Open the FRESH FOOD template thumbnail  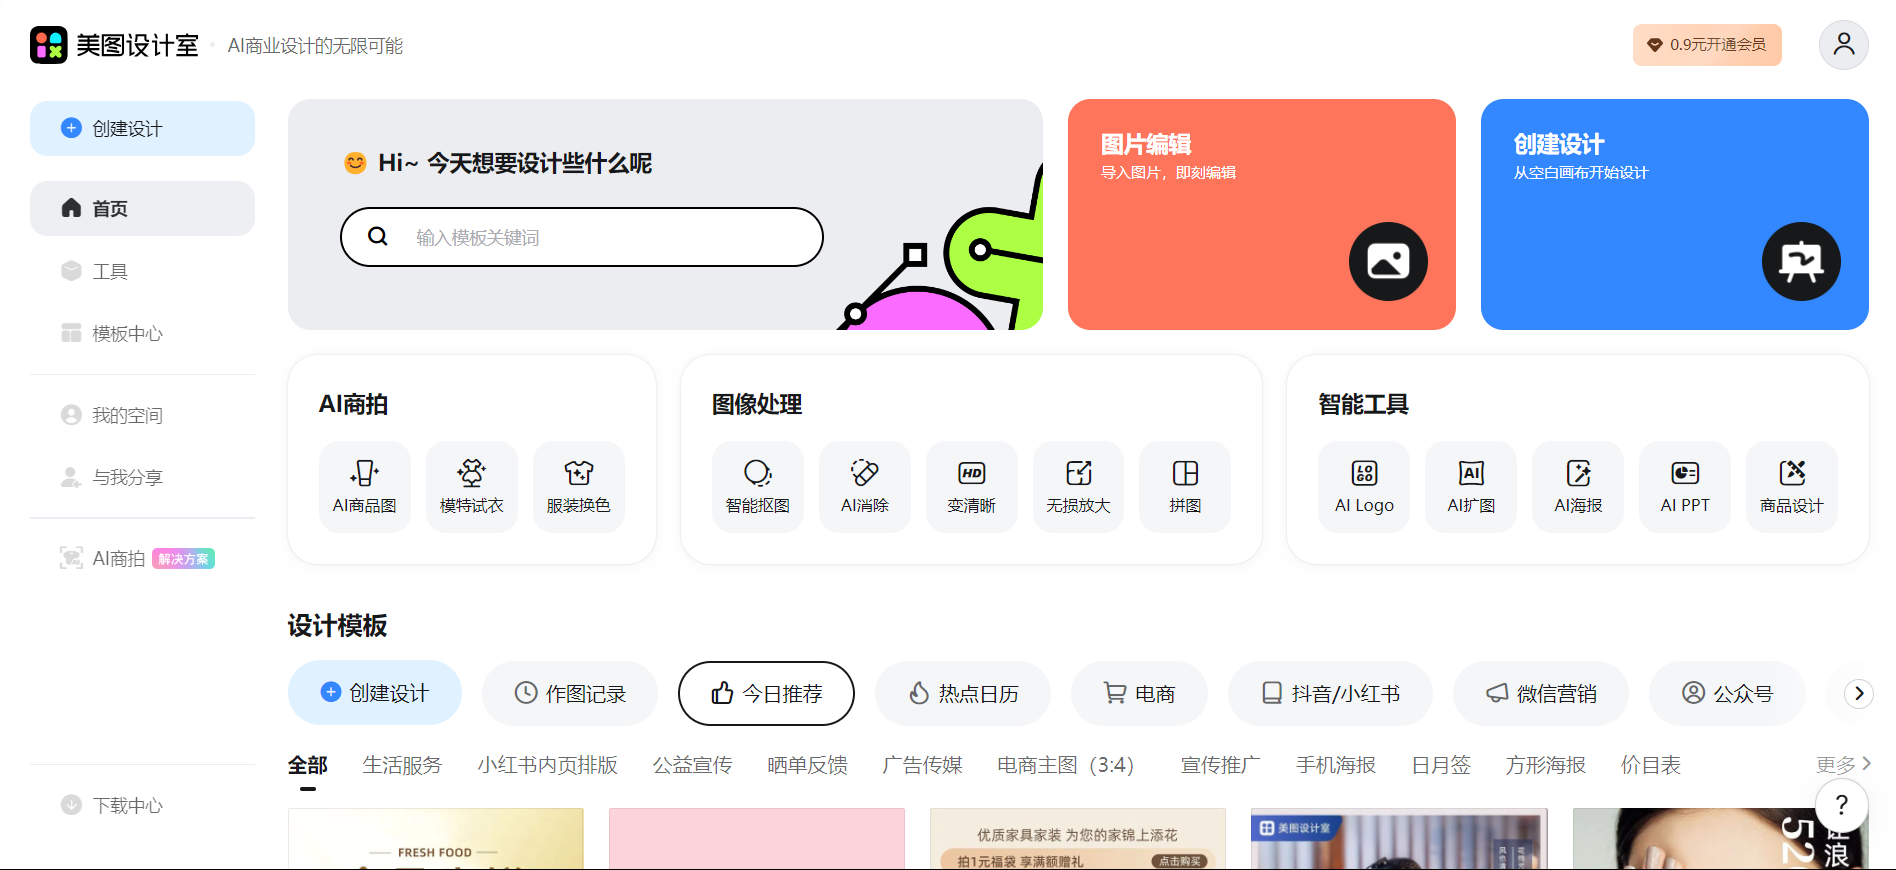[436, 839]
